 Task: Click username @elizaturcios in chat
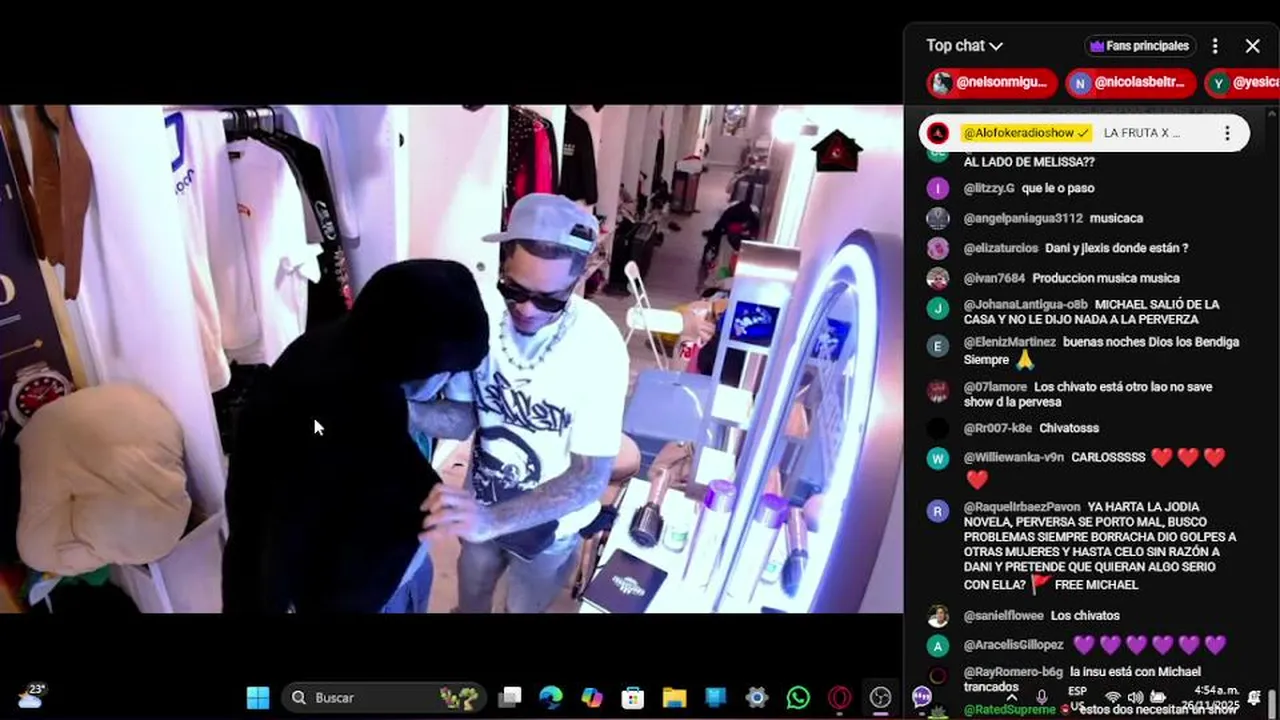[1001, 248]
